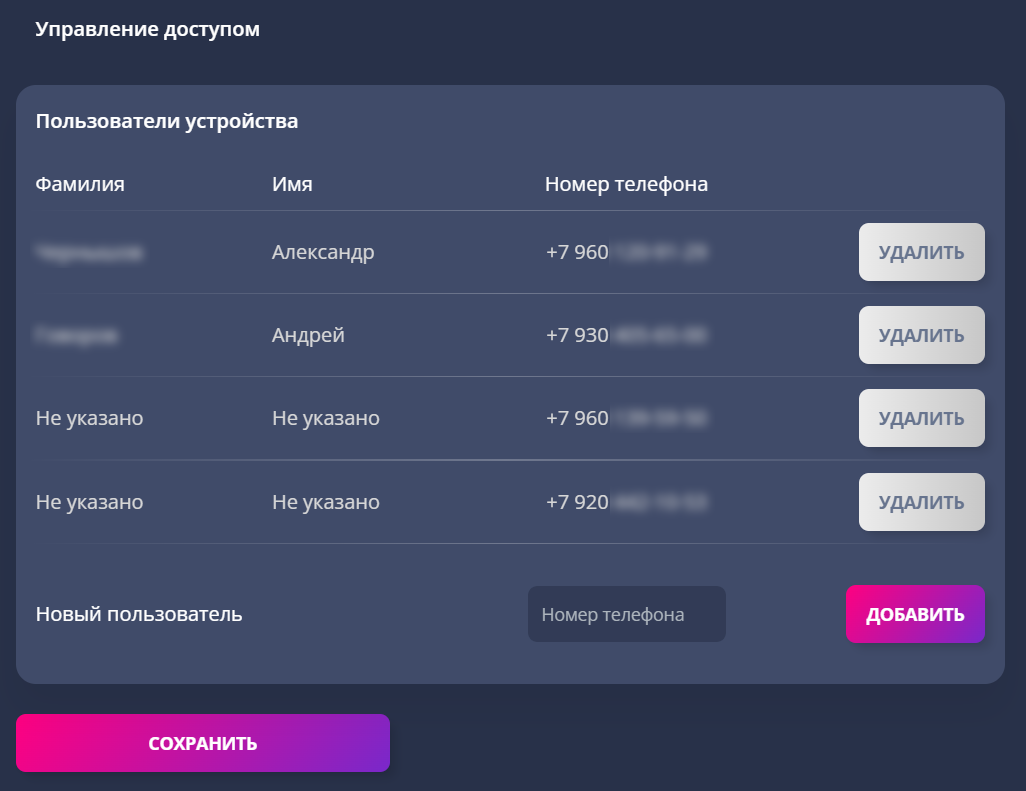
Task: Click the name Александр in the table
Action: point(323,252)
